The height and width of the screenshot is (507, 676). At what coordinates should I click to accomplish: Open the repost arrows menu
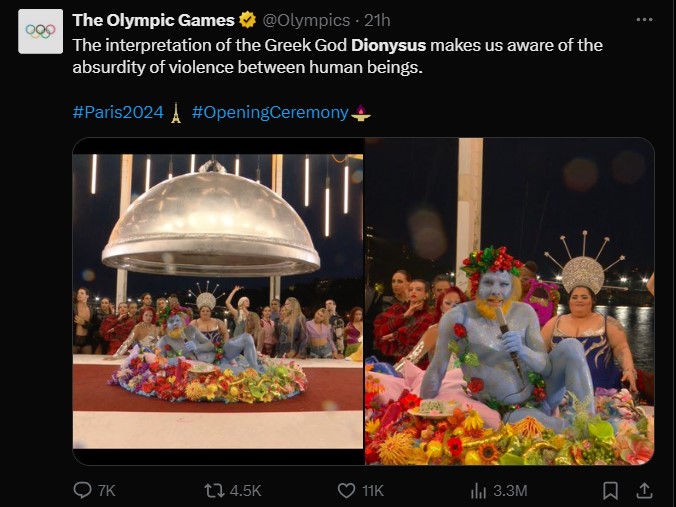click(x=213, y=490)
